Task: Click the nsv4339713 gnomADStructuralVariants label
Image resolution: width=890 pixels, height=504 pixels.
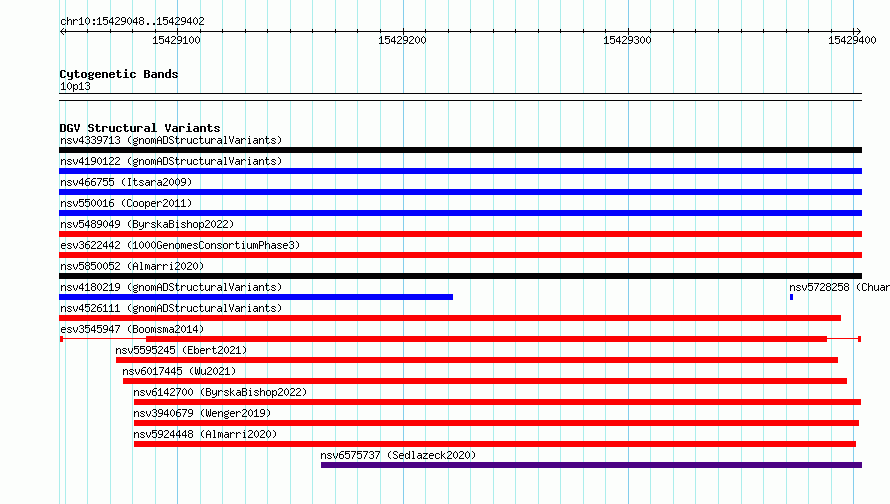Action: point(171,140)
